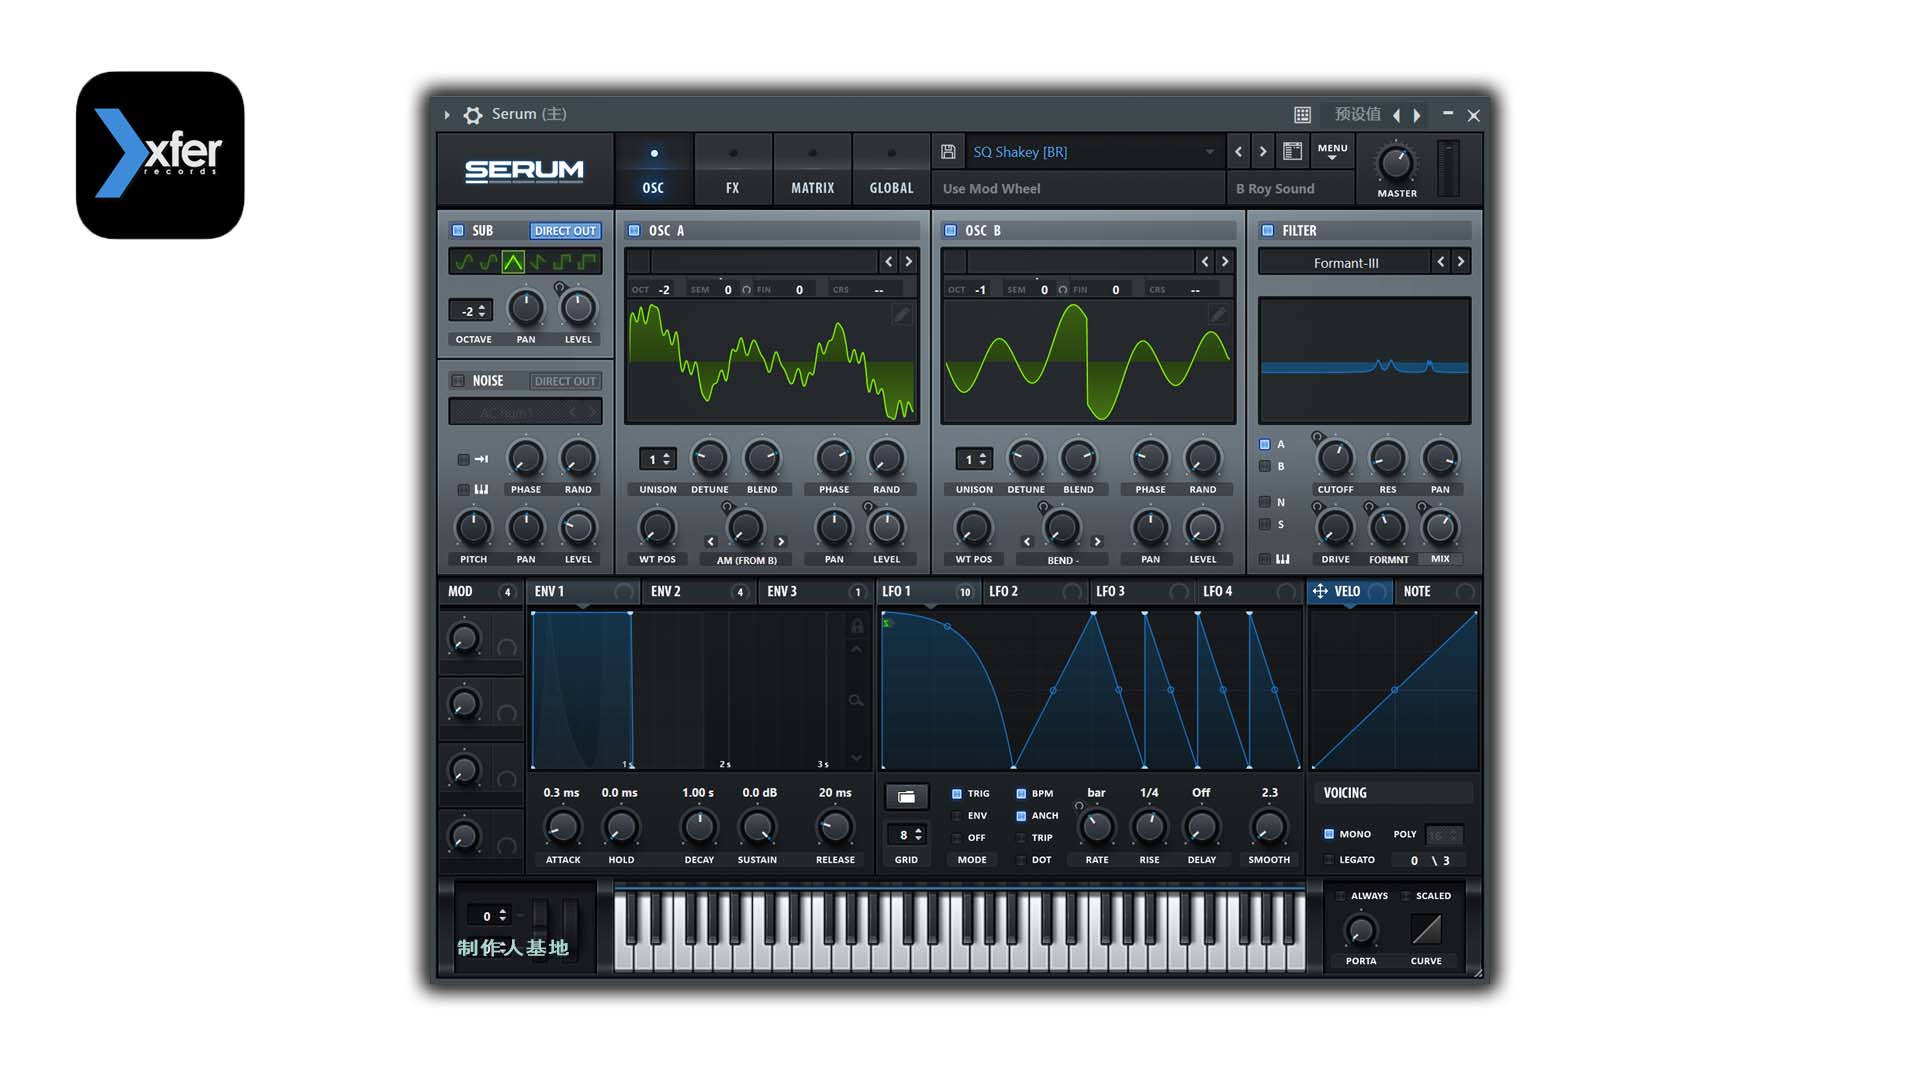Viewport: 1920px width, 1080px height.
Task: Select previous OSC A wavetable arrow
Action: pyautogui.click(x=888, y=262)
